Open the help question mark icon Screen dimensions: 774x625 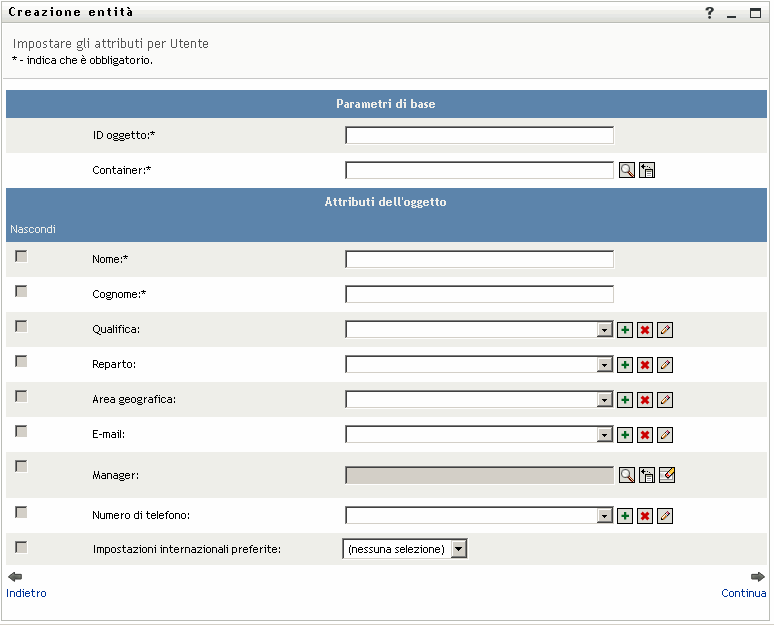[x=710, y=13]
